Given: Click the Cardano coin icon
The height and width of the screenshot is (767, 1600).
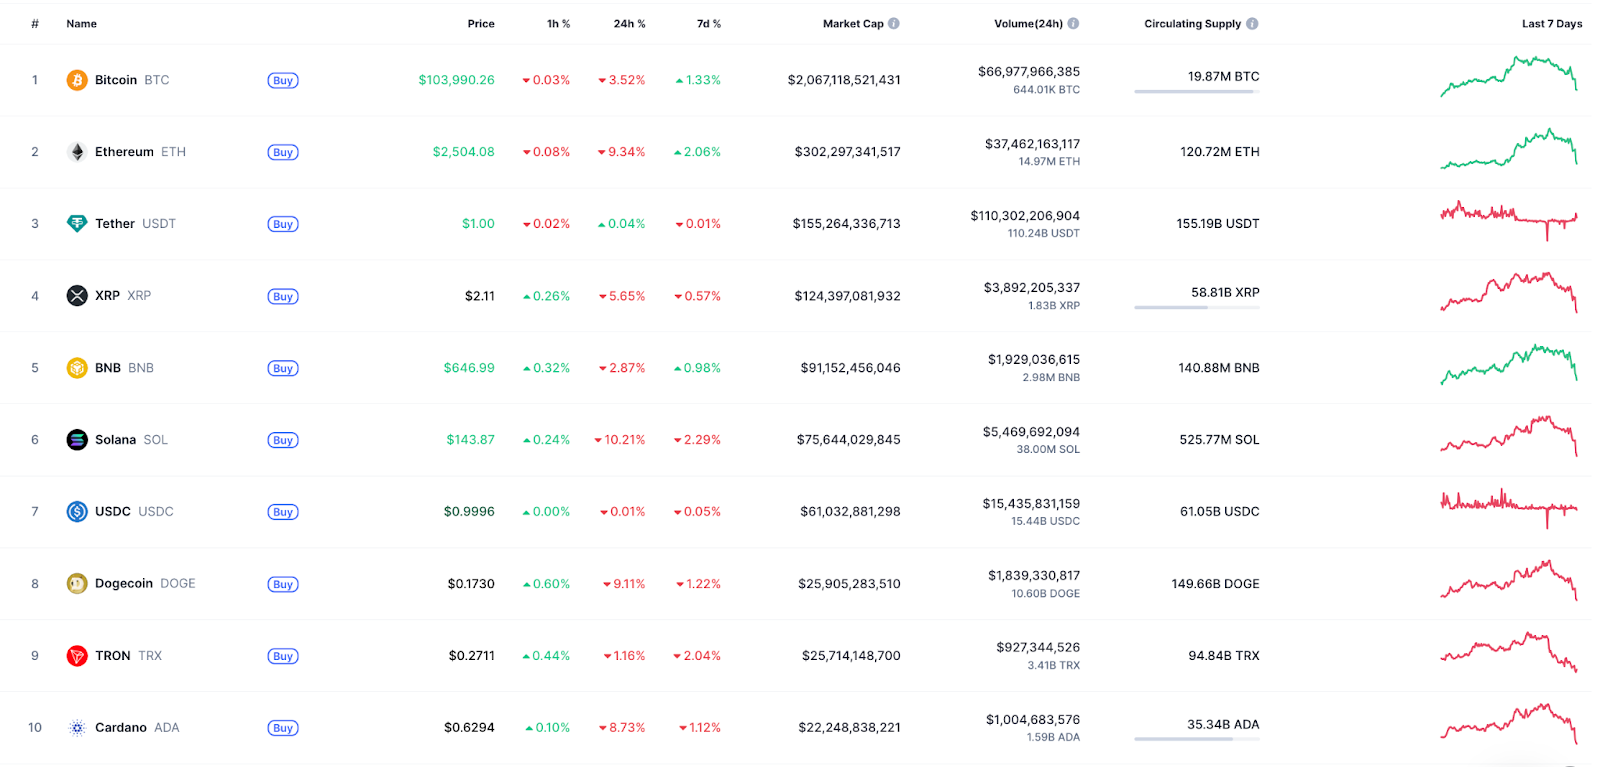Looking at the screenshot, I should coord(77,728).
